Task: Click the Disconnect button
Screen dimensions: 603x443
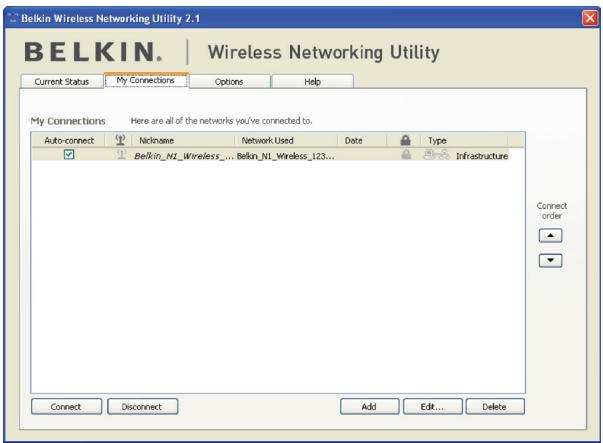Action: [x=142, y=406]
